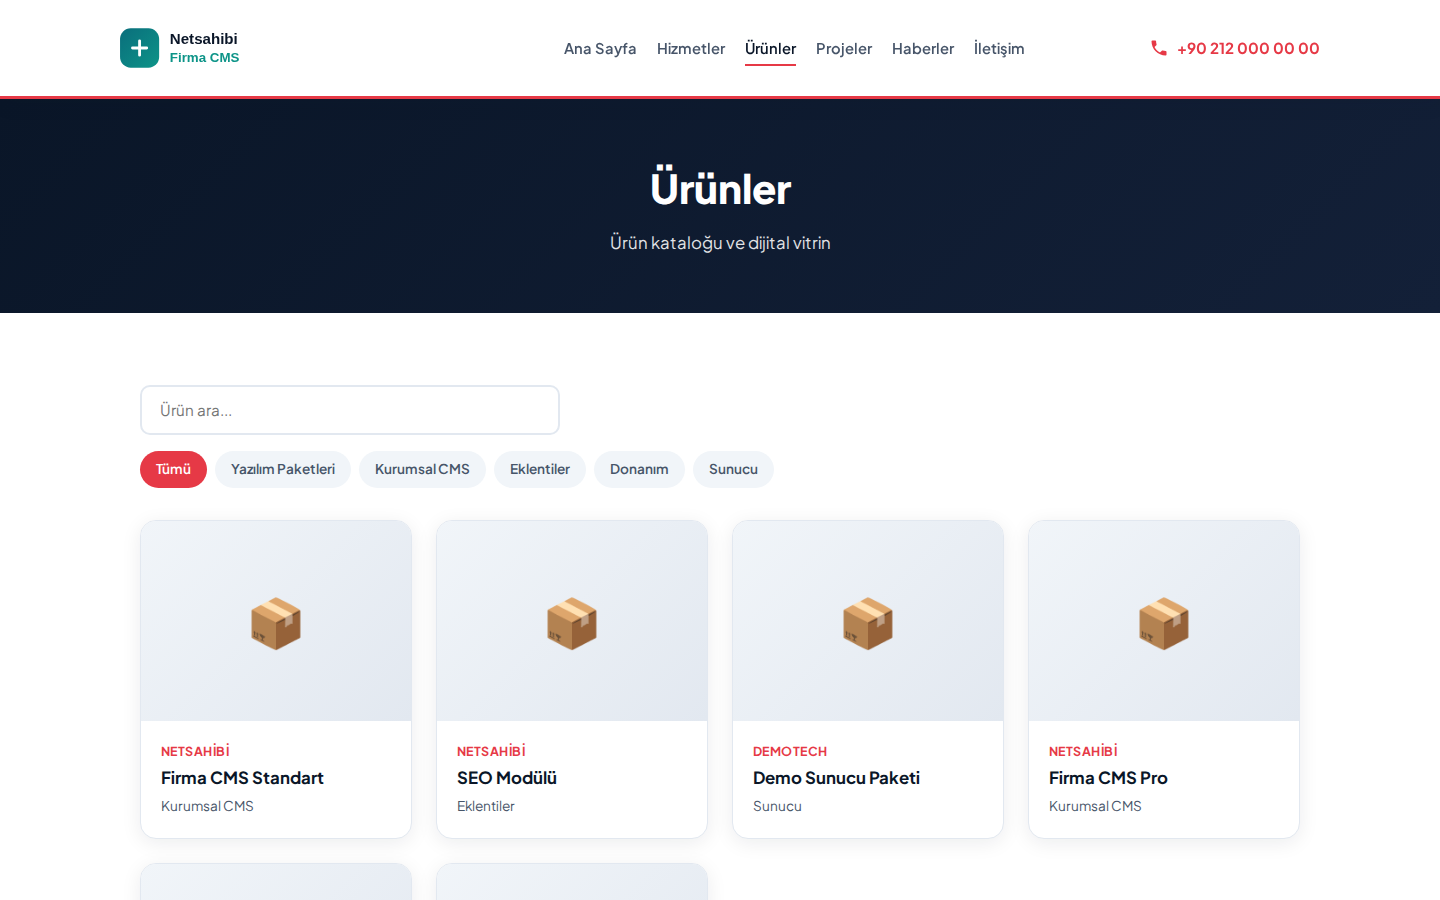
Task: Select the Ürünler navigation item
Action: coord(770,48)
